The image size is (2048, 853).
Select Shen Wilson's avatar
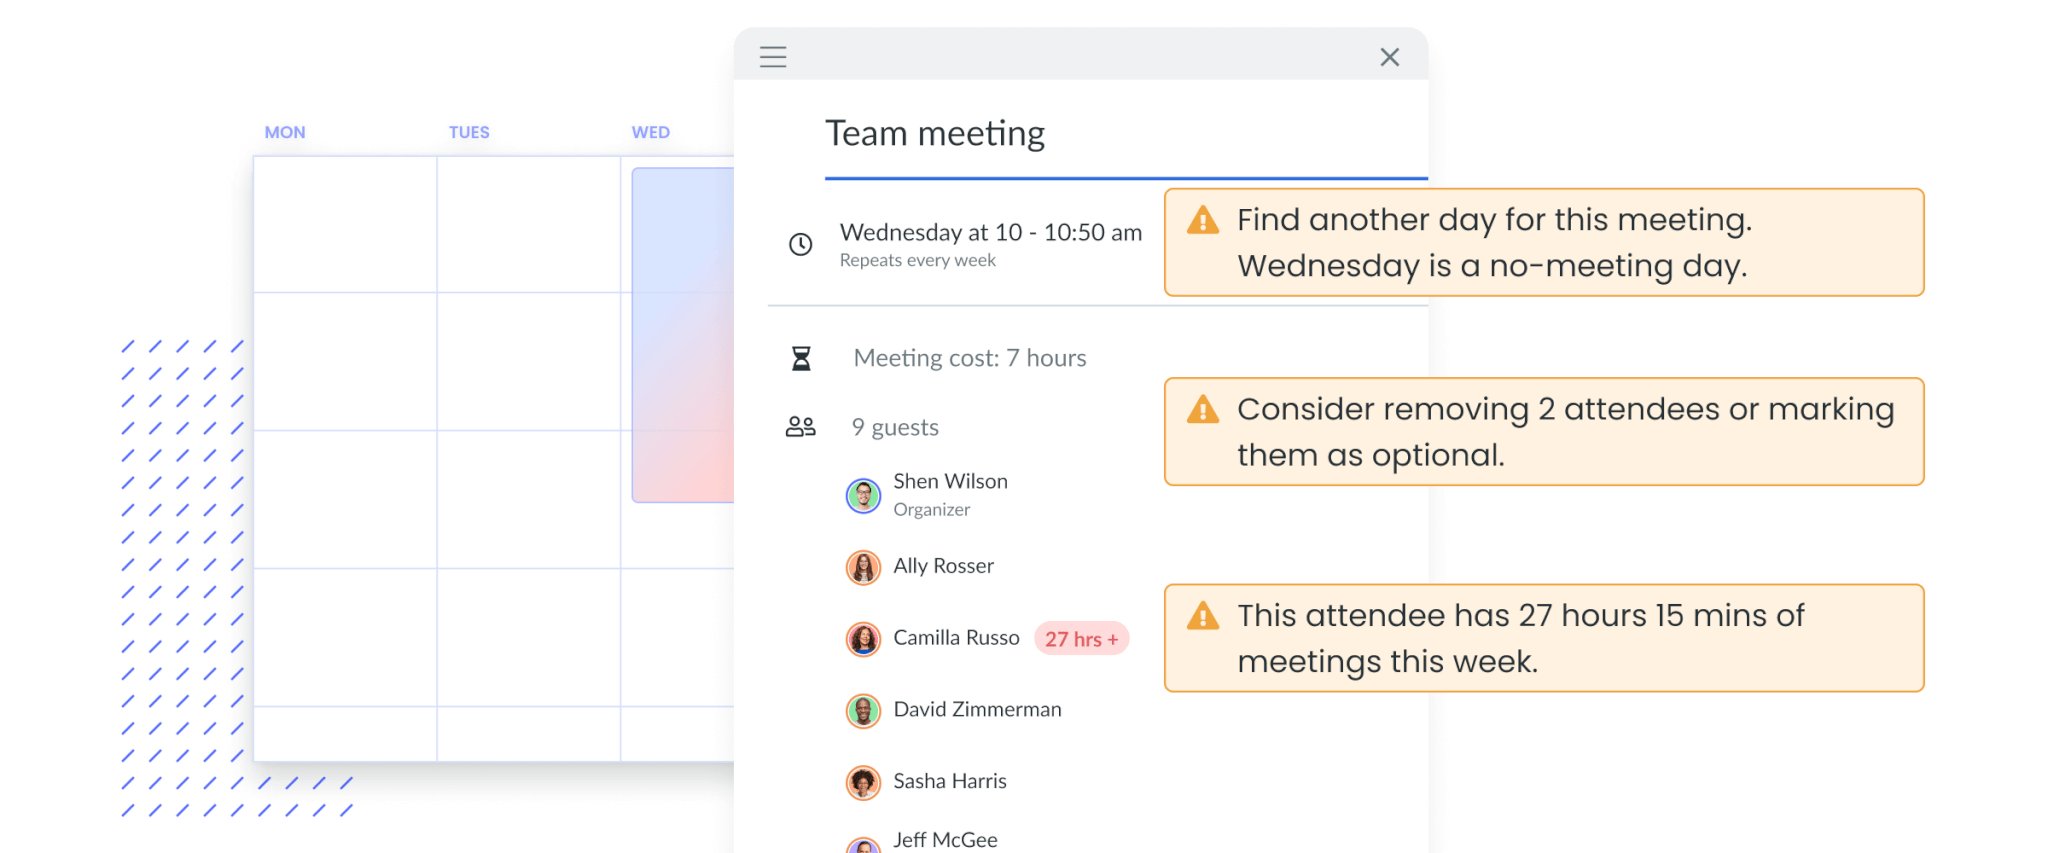(863, 495)
